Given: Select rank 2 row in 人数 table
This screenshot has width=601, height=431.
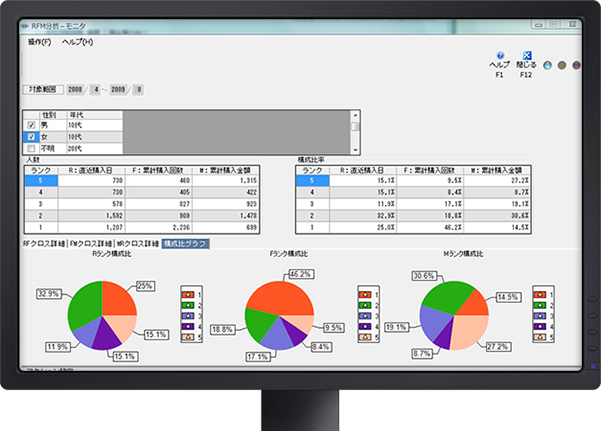Looking at the screenshot, I should pos(142,216).
